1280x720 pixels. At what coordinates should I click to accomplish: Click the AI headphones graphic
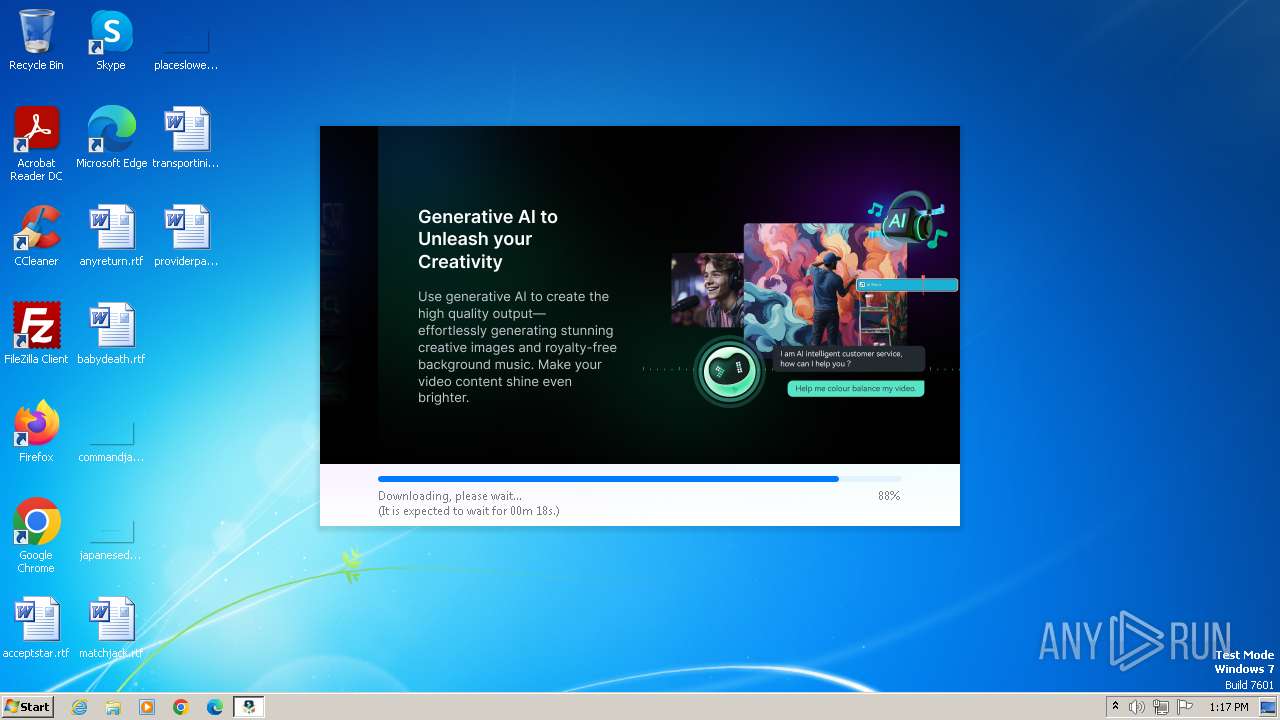907,221
